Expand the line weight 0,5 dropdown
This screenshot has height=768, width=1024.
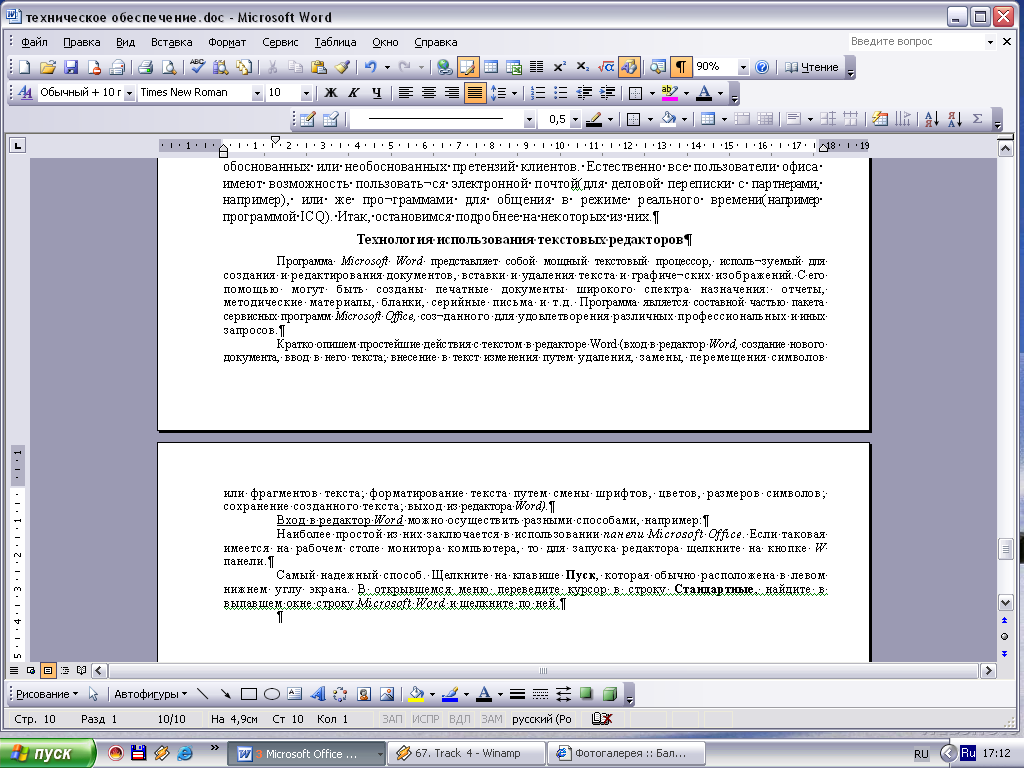pyautogui.click(x=575, y=120)
